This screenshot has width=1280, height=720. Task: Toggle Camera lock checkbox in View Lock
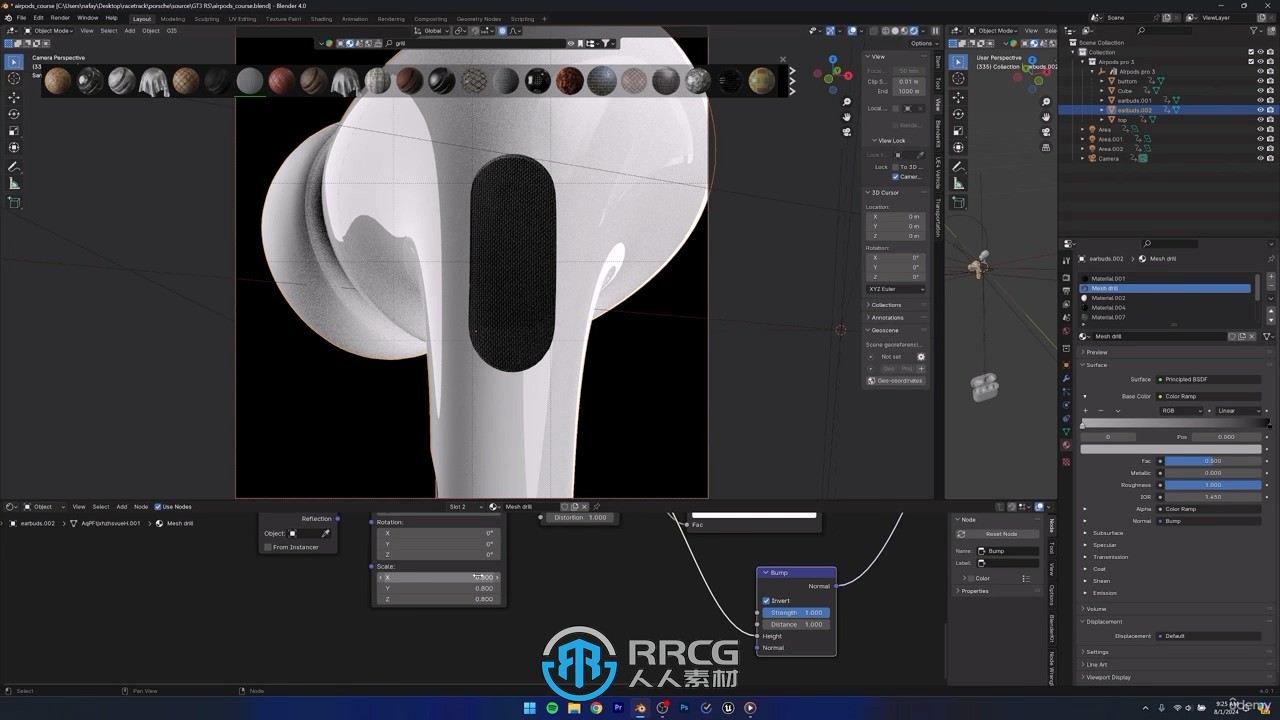point(895,177)
